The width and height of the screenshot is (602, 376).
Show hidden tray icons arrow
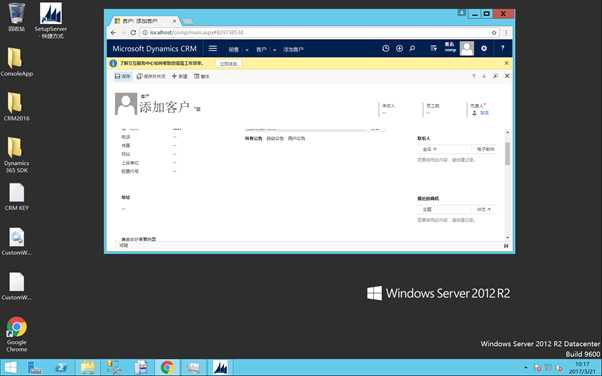click(x=526, y=368)
